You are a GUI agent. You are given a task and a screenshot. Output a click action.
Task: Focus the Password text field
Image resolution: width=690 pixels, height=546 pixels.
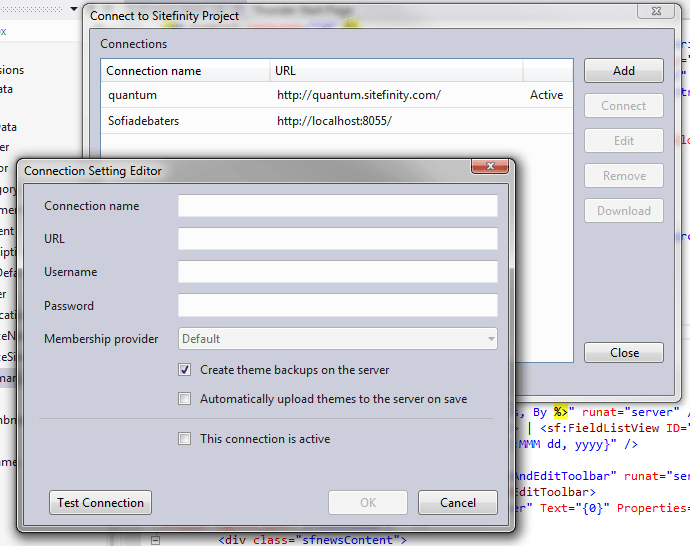(x=337, y=306)
